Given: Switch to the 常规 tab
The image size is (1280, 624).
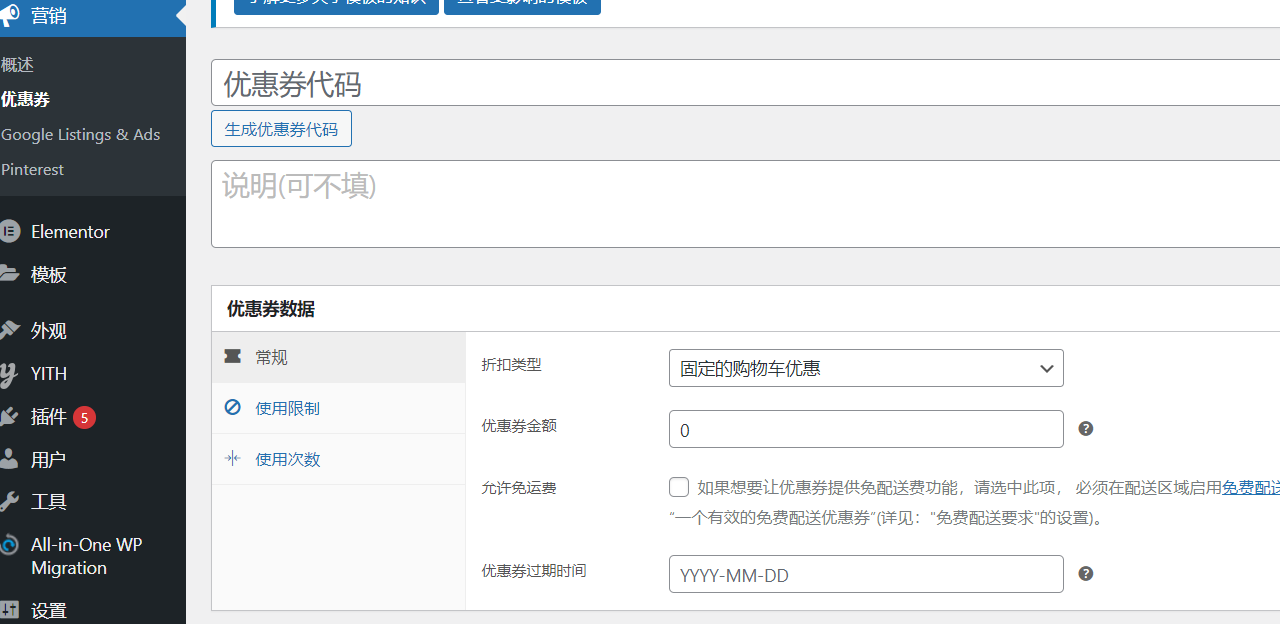Looking at the screenshot, I should pos(339,357).
